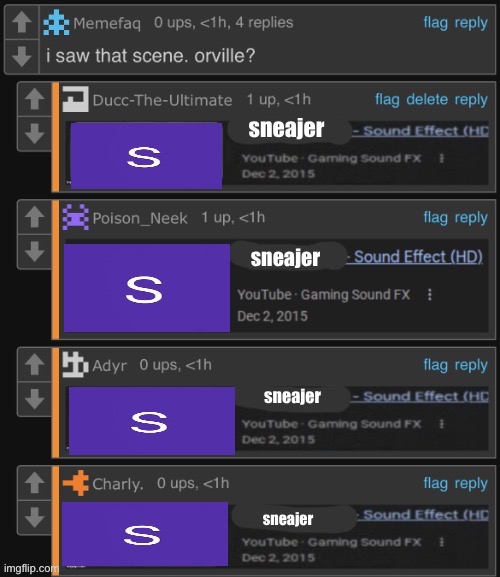The image size is (500, 577).
Task: Click purple S thumbnail in Charly.'s reply
Action: (145, 534)
